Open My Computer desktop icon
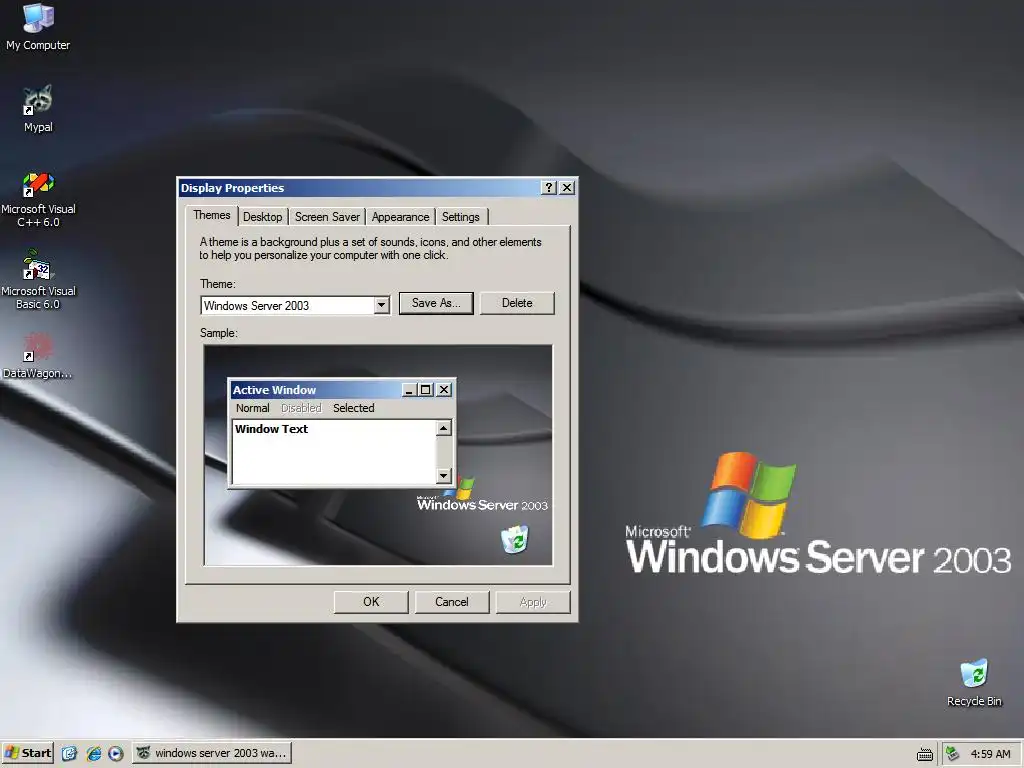This screenshot has height=768, width=1024. pyautogui.click(x=38, y=26)
